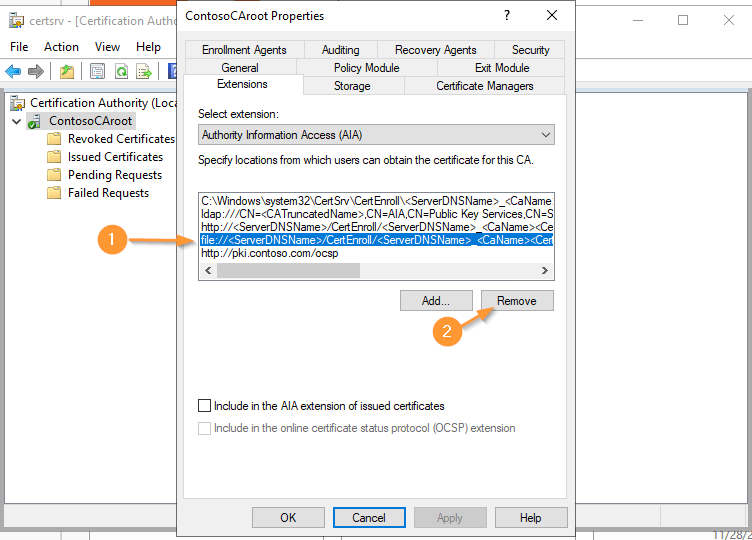Screen dimensions: 752x540
Task: Click the scroll right arrow in locations list
Action: click(x=545, y=270)
